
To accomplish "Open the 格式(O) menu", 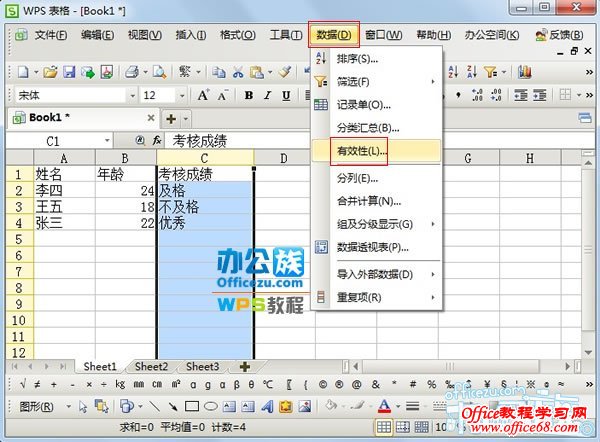I will point(238,35).
